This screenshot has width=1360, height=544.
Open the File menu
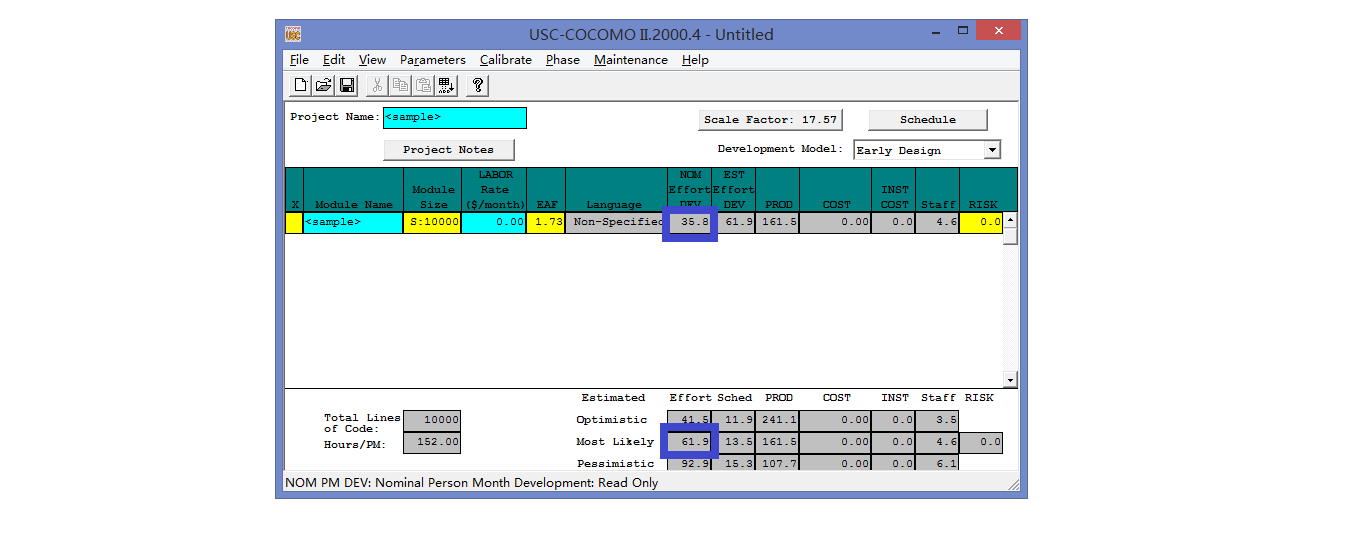pyautogui.click(x=299, y=60)
